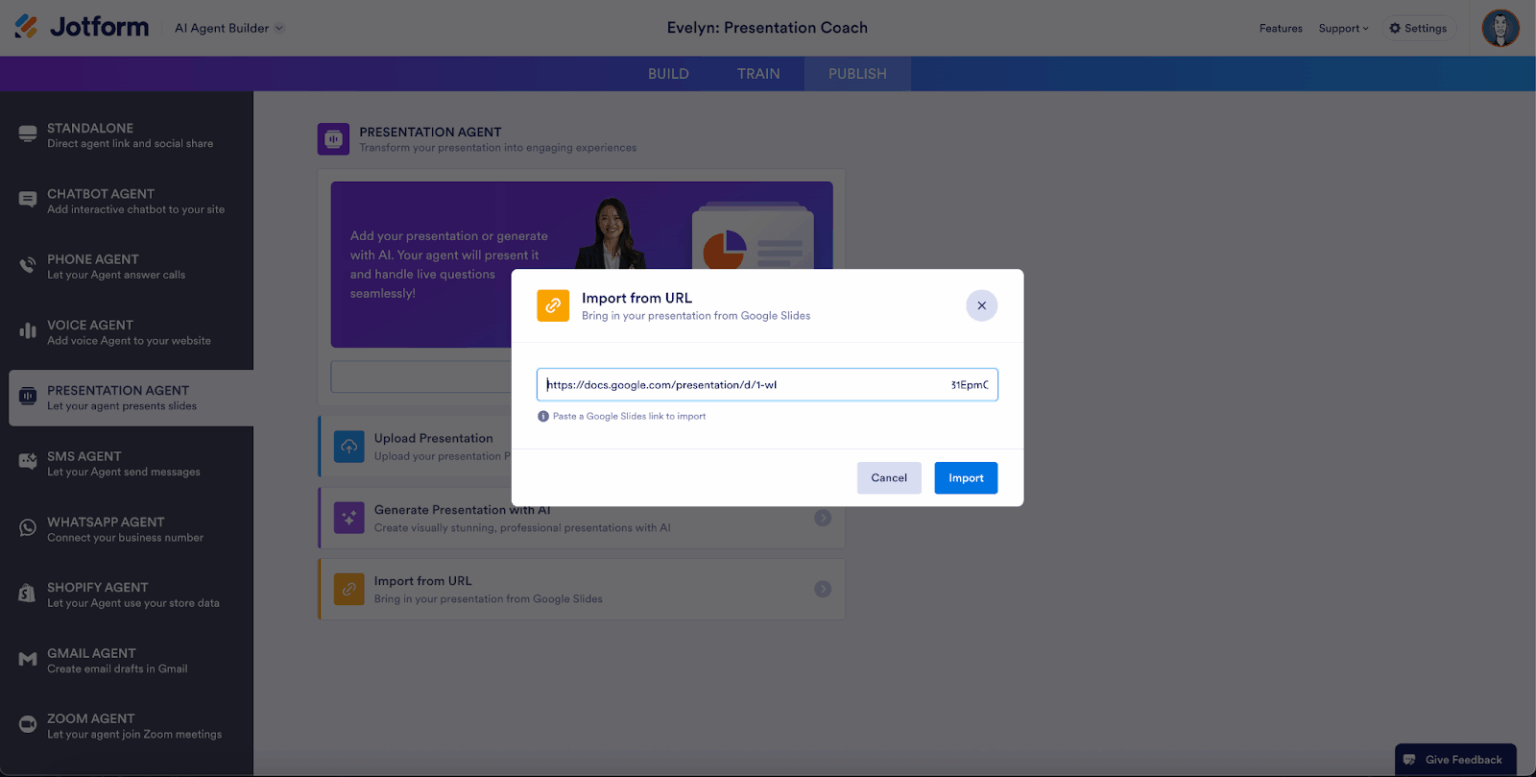This screenshot has width=1536, height=777.
Task: Expand the Support menu
Action: (1343, 28)
